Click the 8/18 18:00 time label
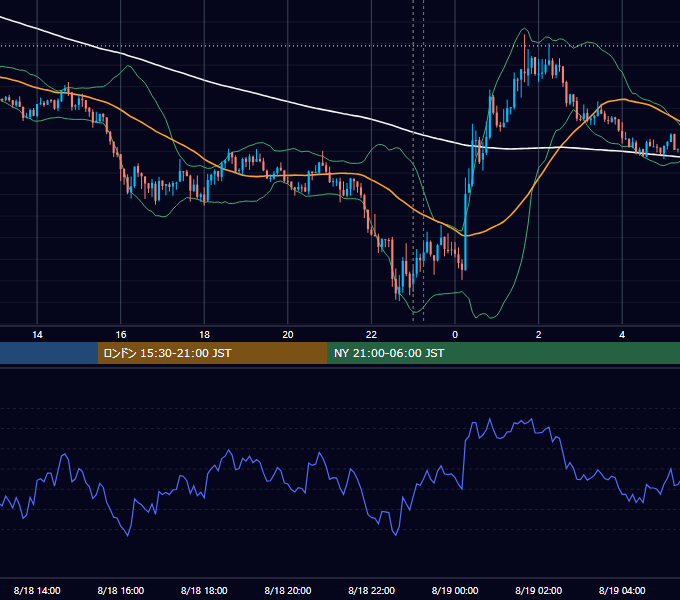Screen dimensions: 680x600 tap(204, 590)
